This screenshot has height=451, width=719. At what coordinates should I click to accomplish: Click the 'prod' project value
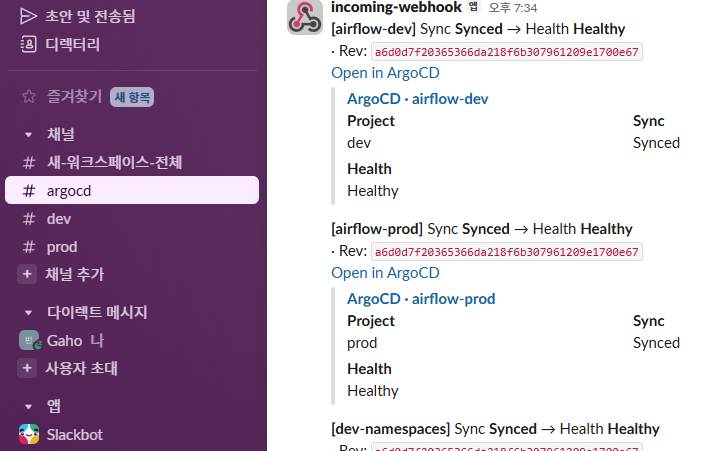point(362,343)
